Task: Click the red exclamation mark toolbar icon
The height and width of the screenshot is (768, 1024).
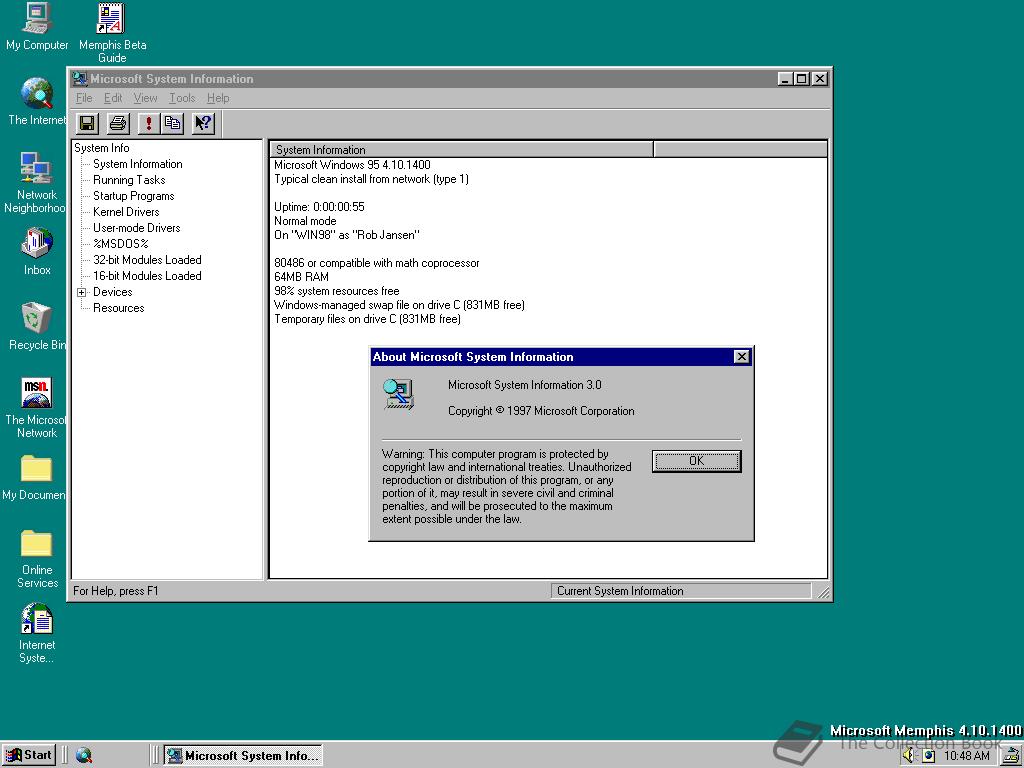Action: coord(149,123)
